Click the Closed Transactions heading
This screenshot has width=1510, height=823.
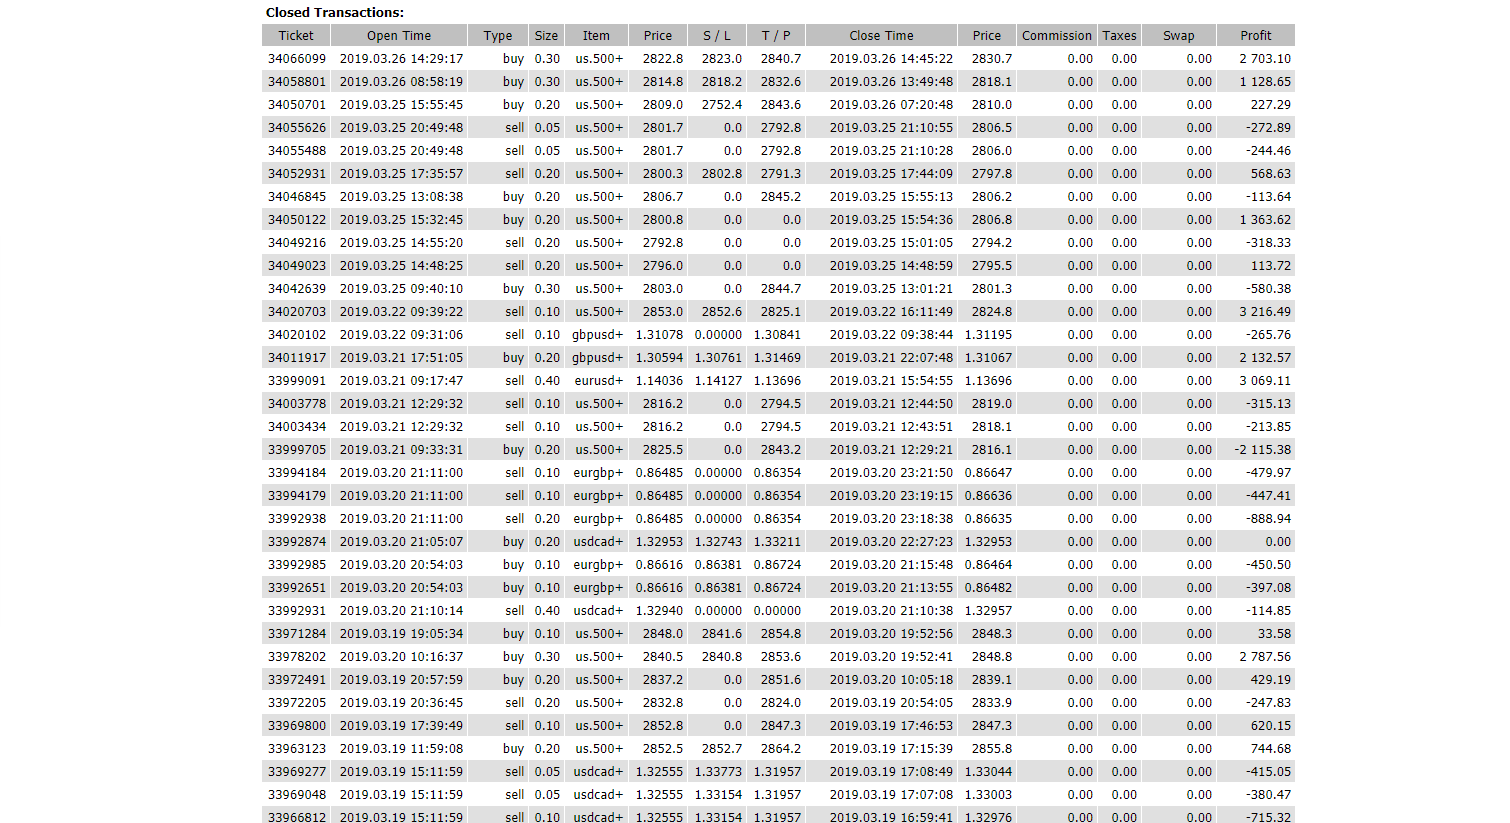point(335,13)
